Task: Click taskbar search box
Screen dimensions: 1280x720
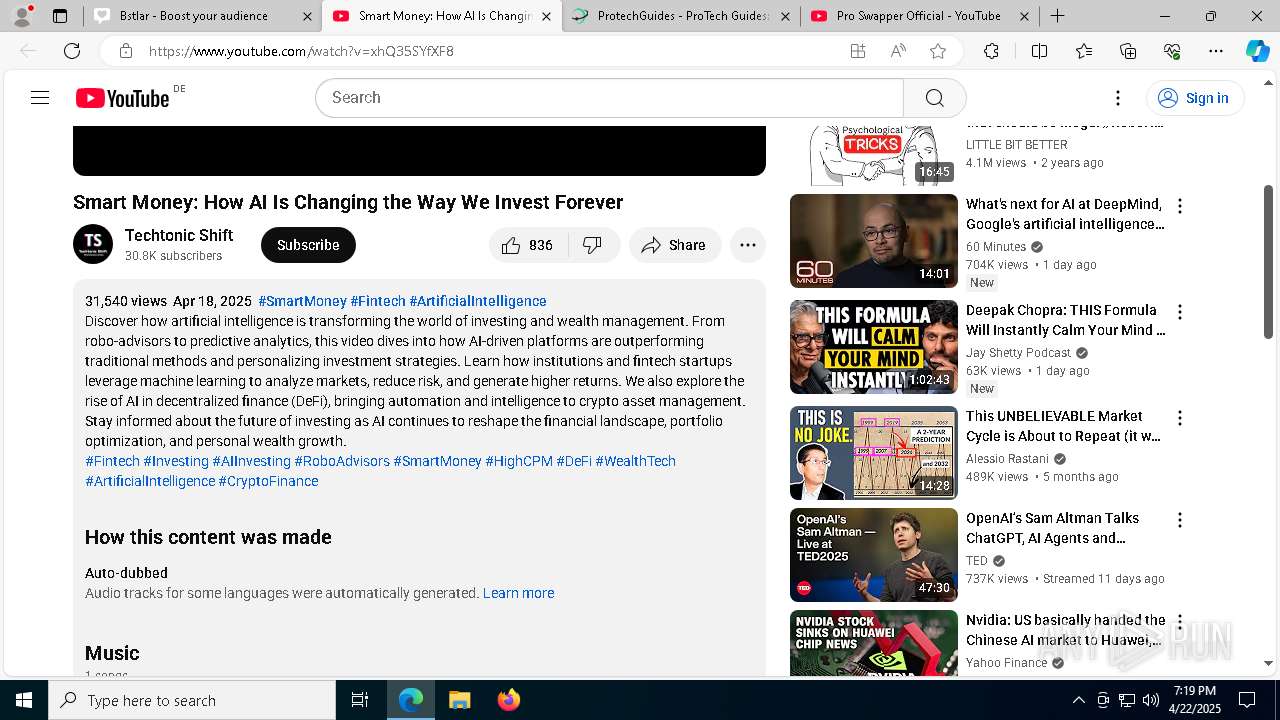Action: 192,700
